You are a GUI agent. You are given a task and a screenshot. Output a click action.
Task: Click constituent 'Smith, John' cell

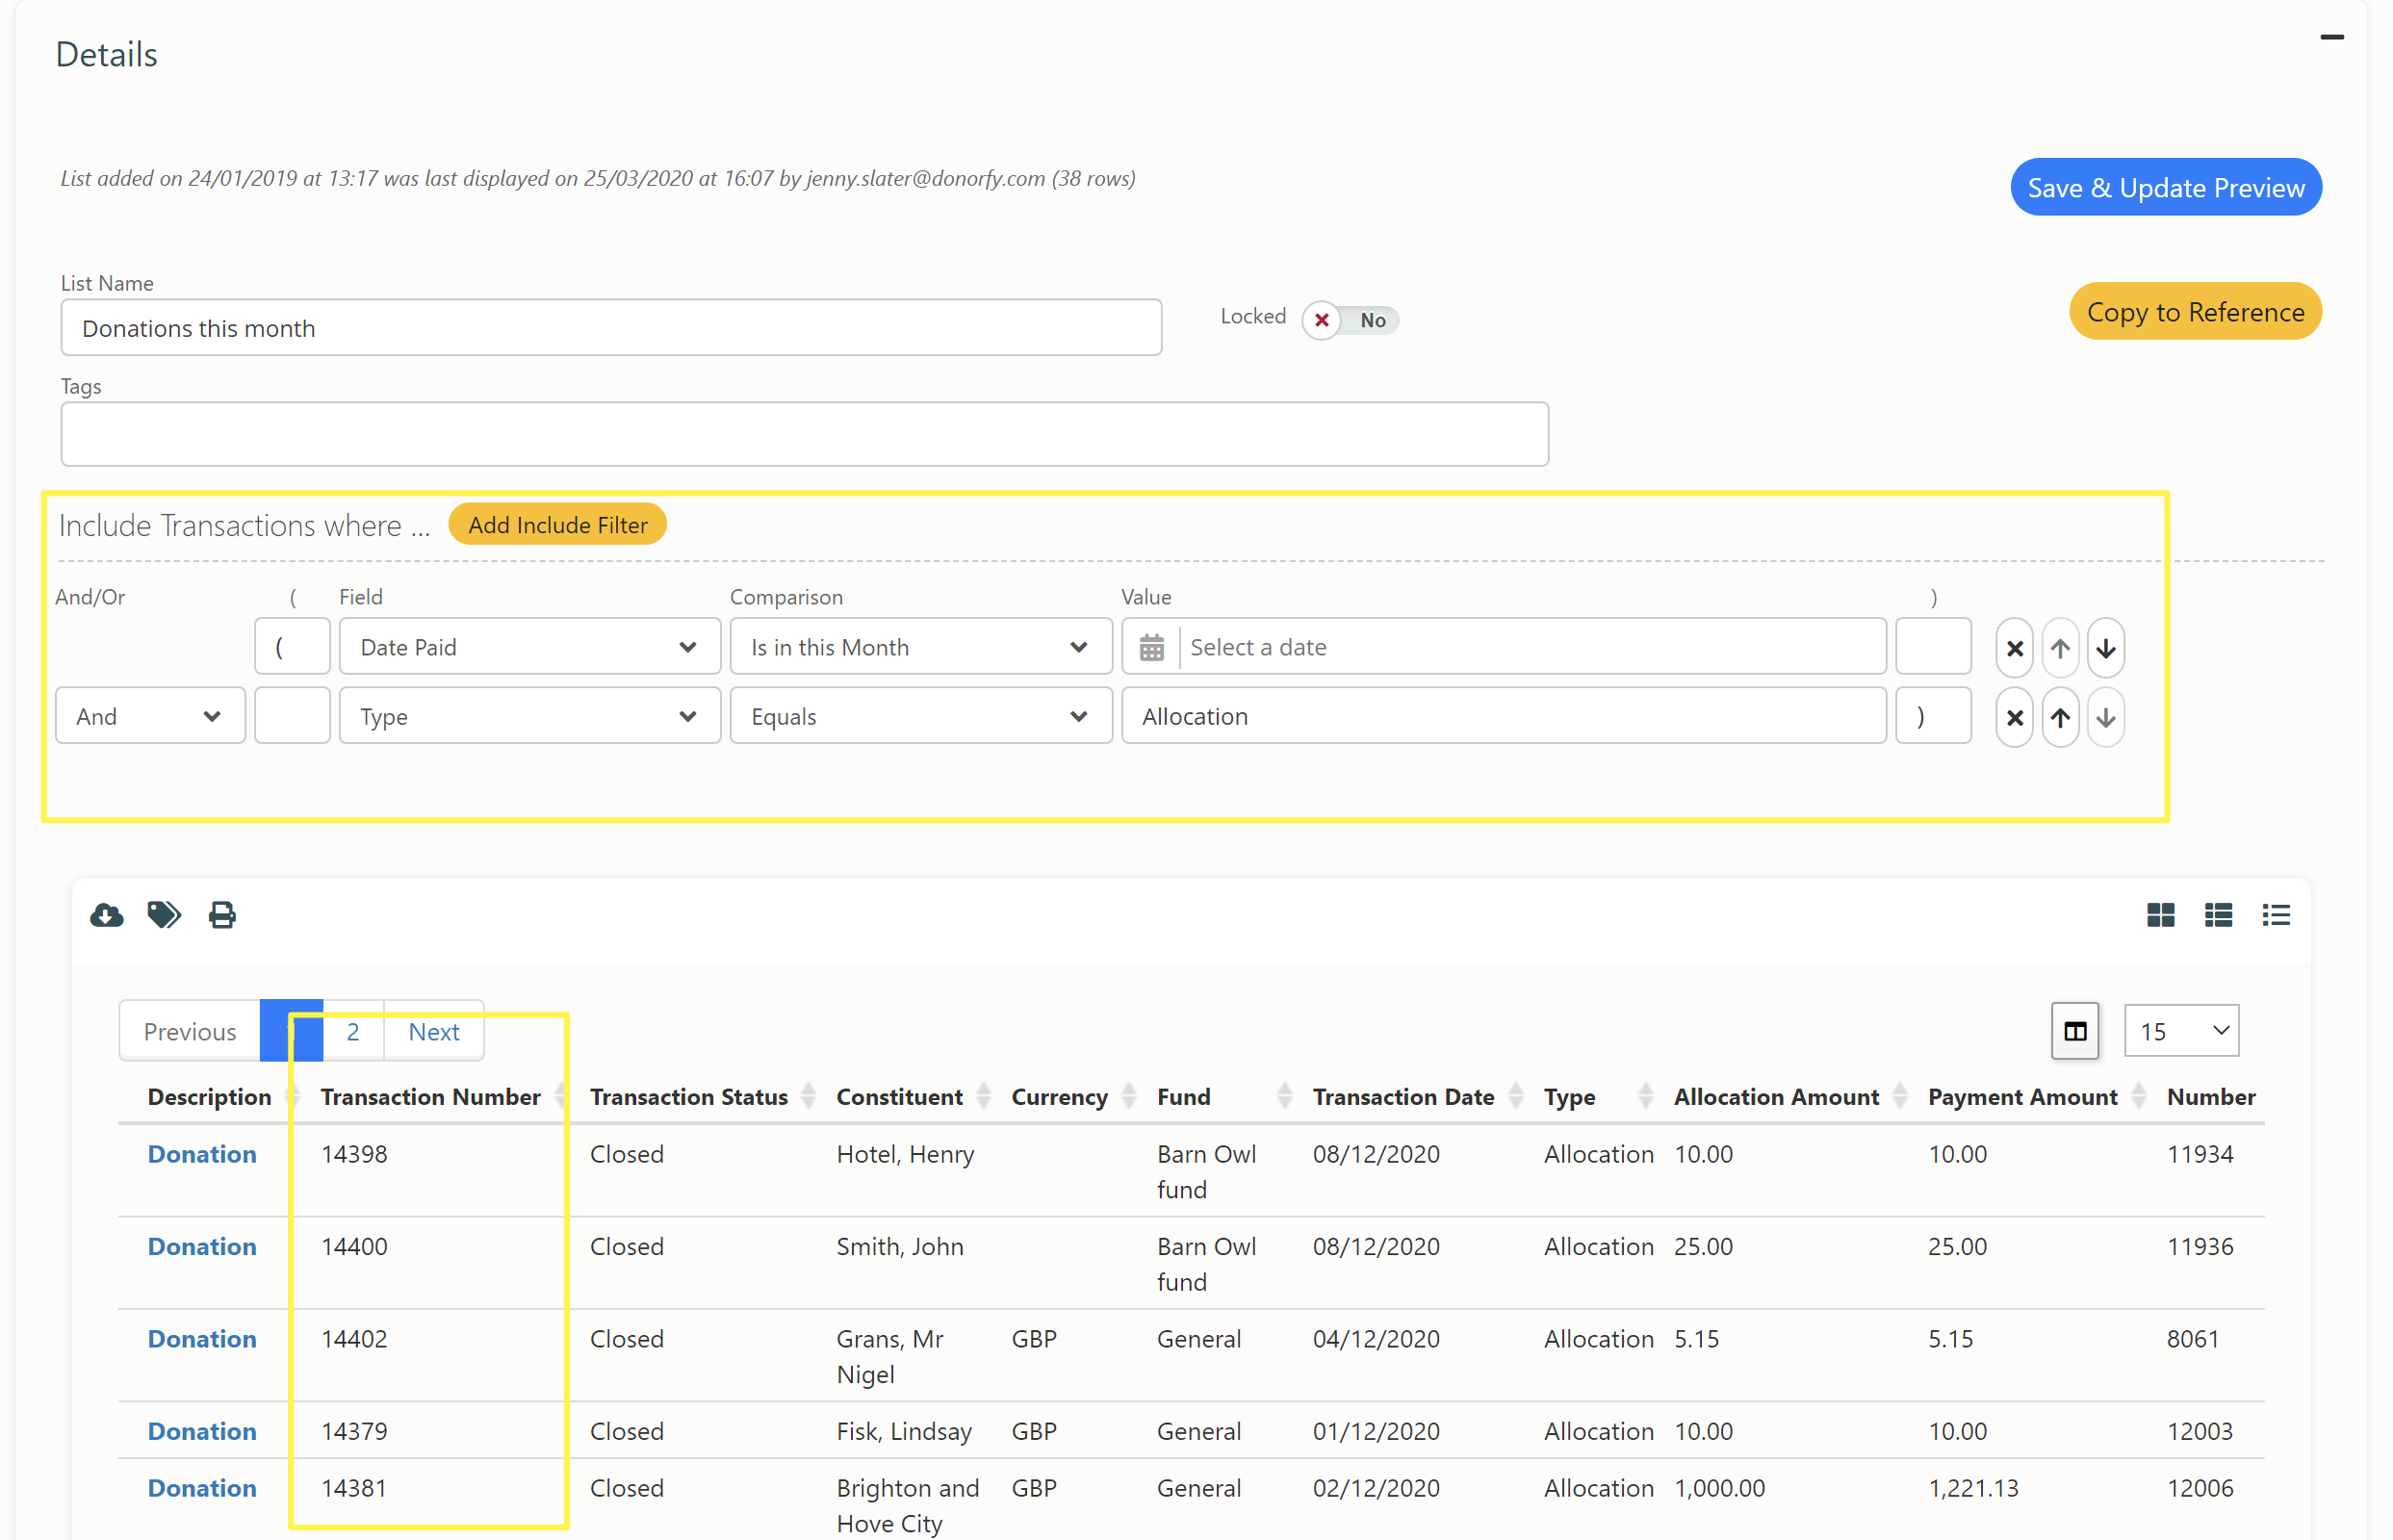tap(900, 1246)
